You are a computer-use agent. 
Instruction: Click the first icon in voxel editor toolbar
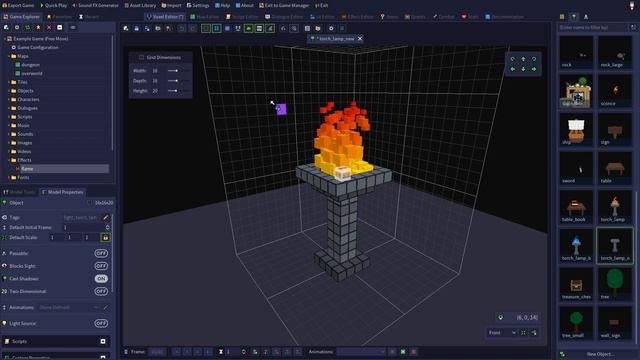coord(126,28)
